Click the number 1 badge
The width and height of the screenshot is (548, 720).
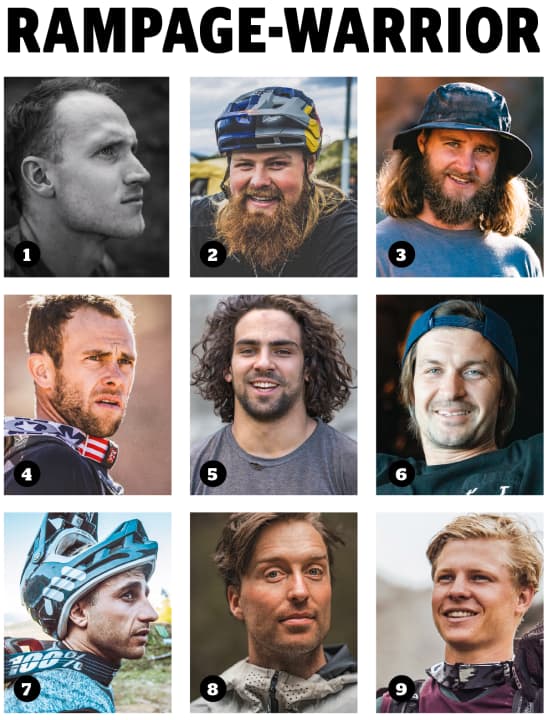pyautogui.click(x=27, y=254)
